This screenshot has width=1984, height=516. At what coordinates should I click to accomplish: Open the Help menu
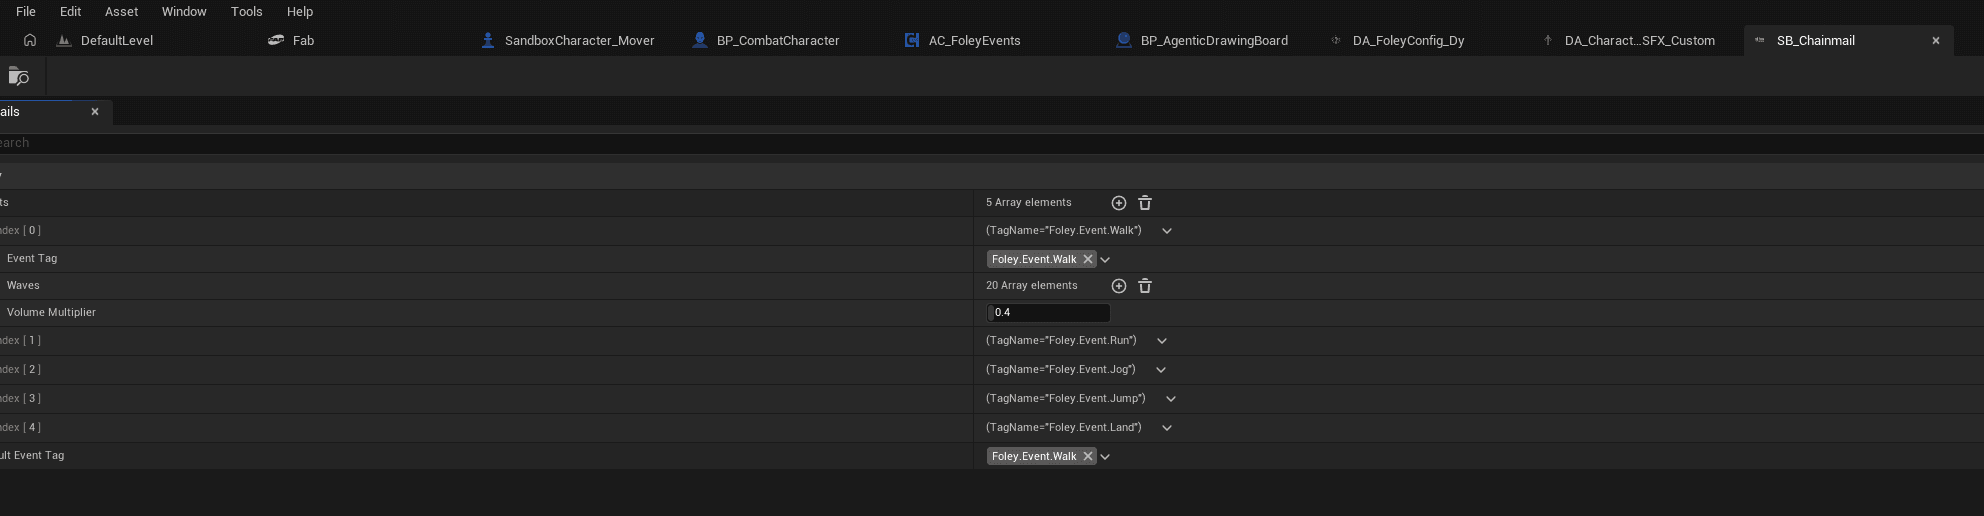pos(300,12)
